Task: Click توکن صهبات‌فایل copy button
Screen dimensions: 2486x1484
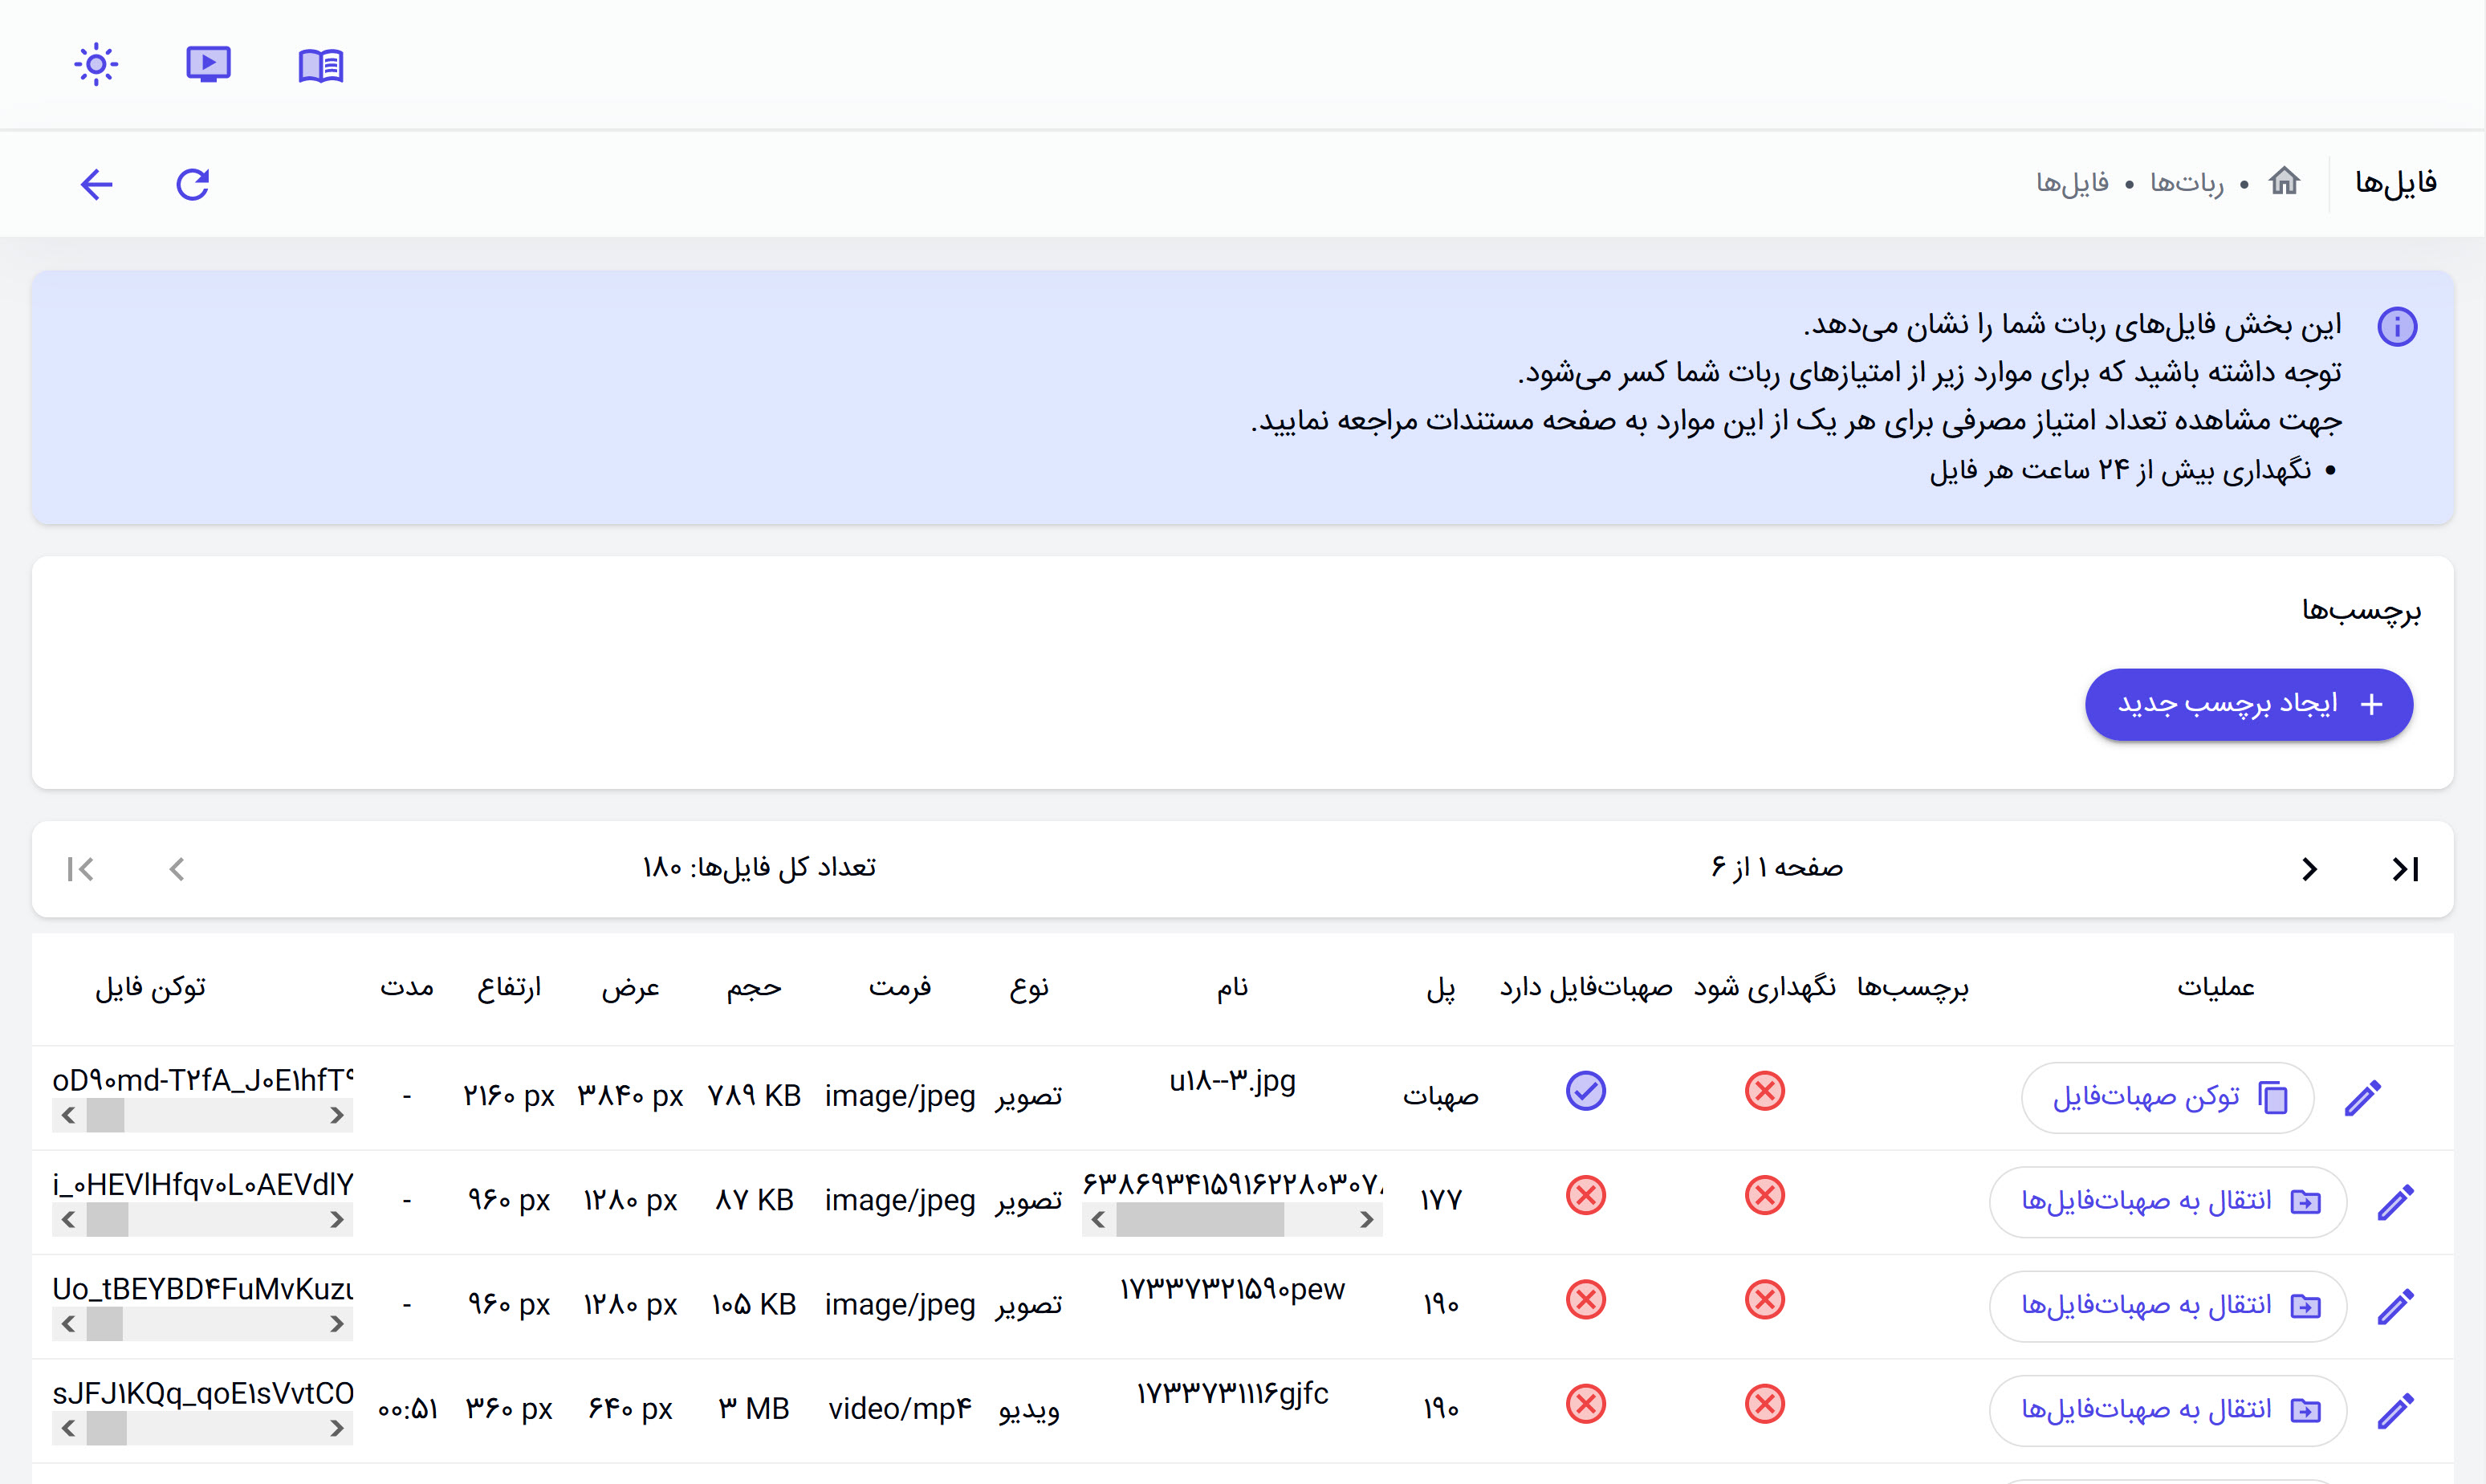Action: pos(2167,1098)
